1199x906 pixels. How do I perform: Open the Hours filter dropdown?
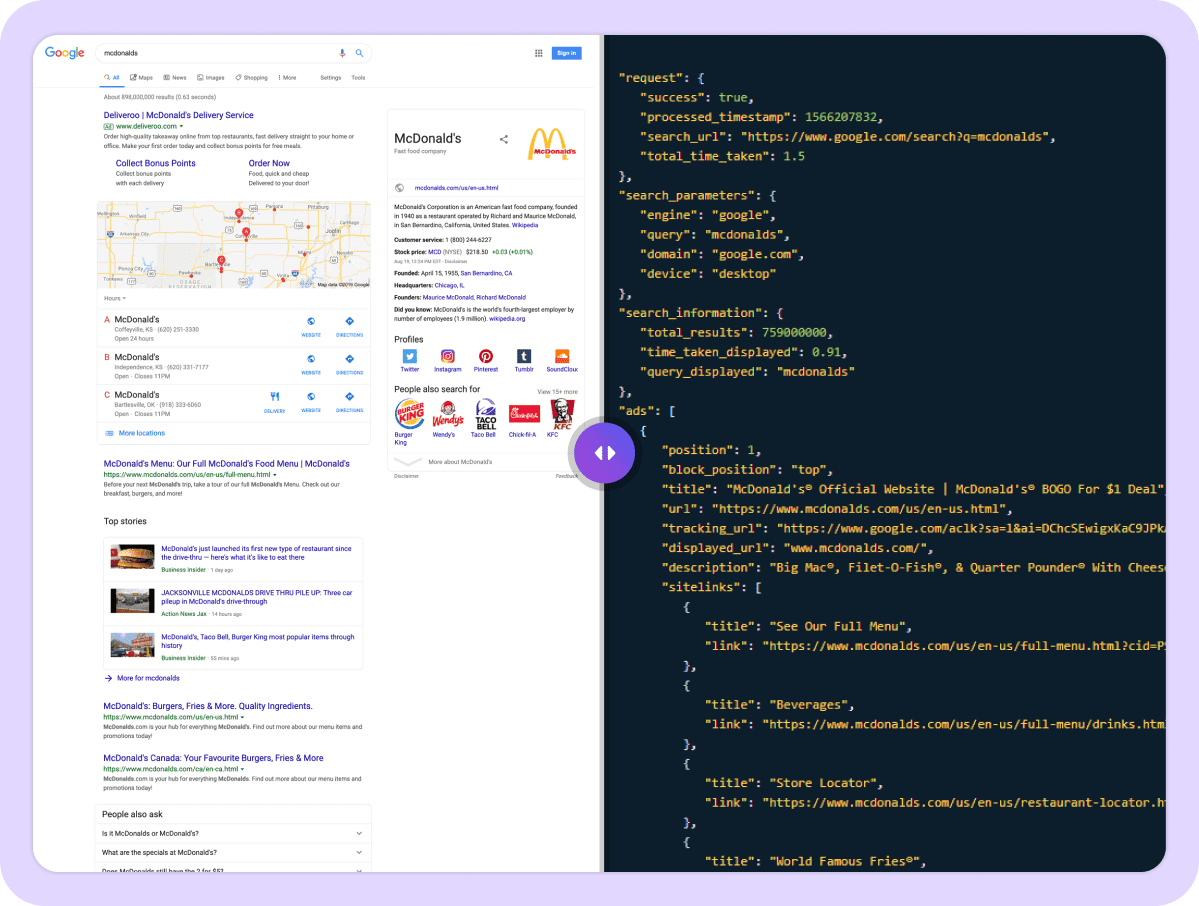point(115,298)
